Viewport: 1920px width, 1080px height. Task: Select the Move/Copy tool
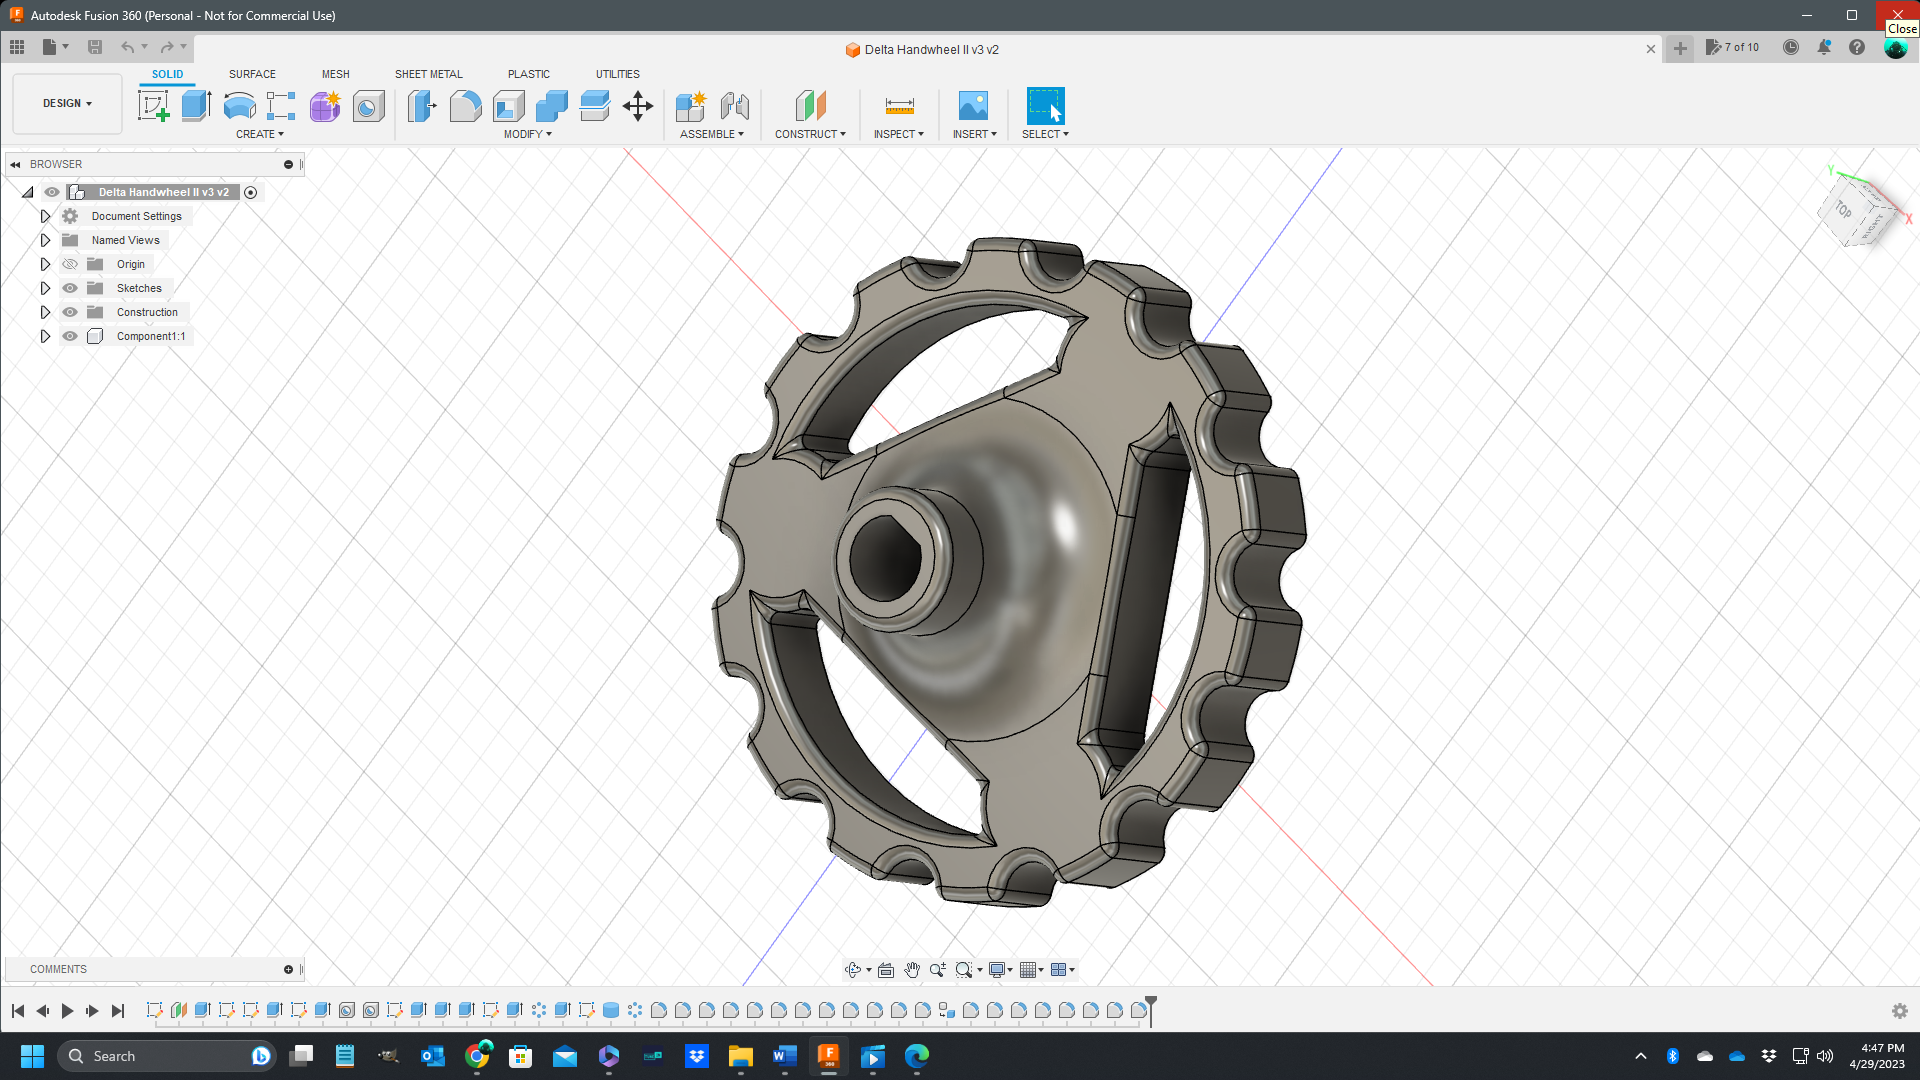pyautogui.click(x=638, y=106)
